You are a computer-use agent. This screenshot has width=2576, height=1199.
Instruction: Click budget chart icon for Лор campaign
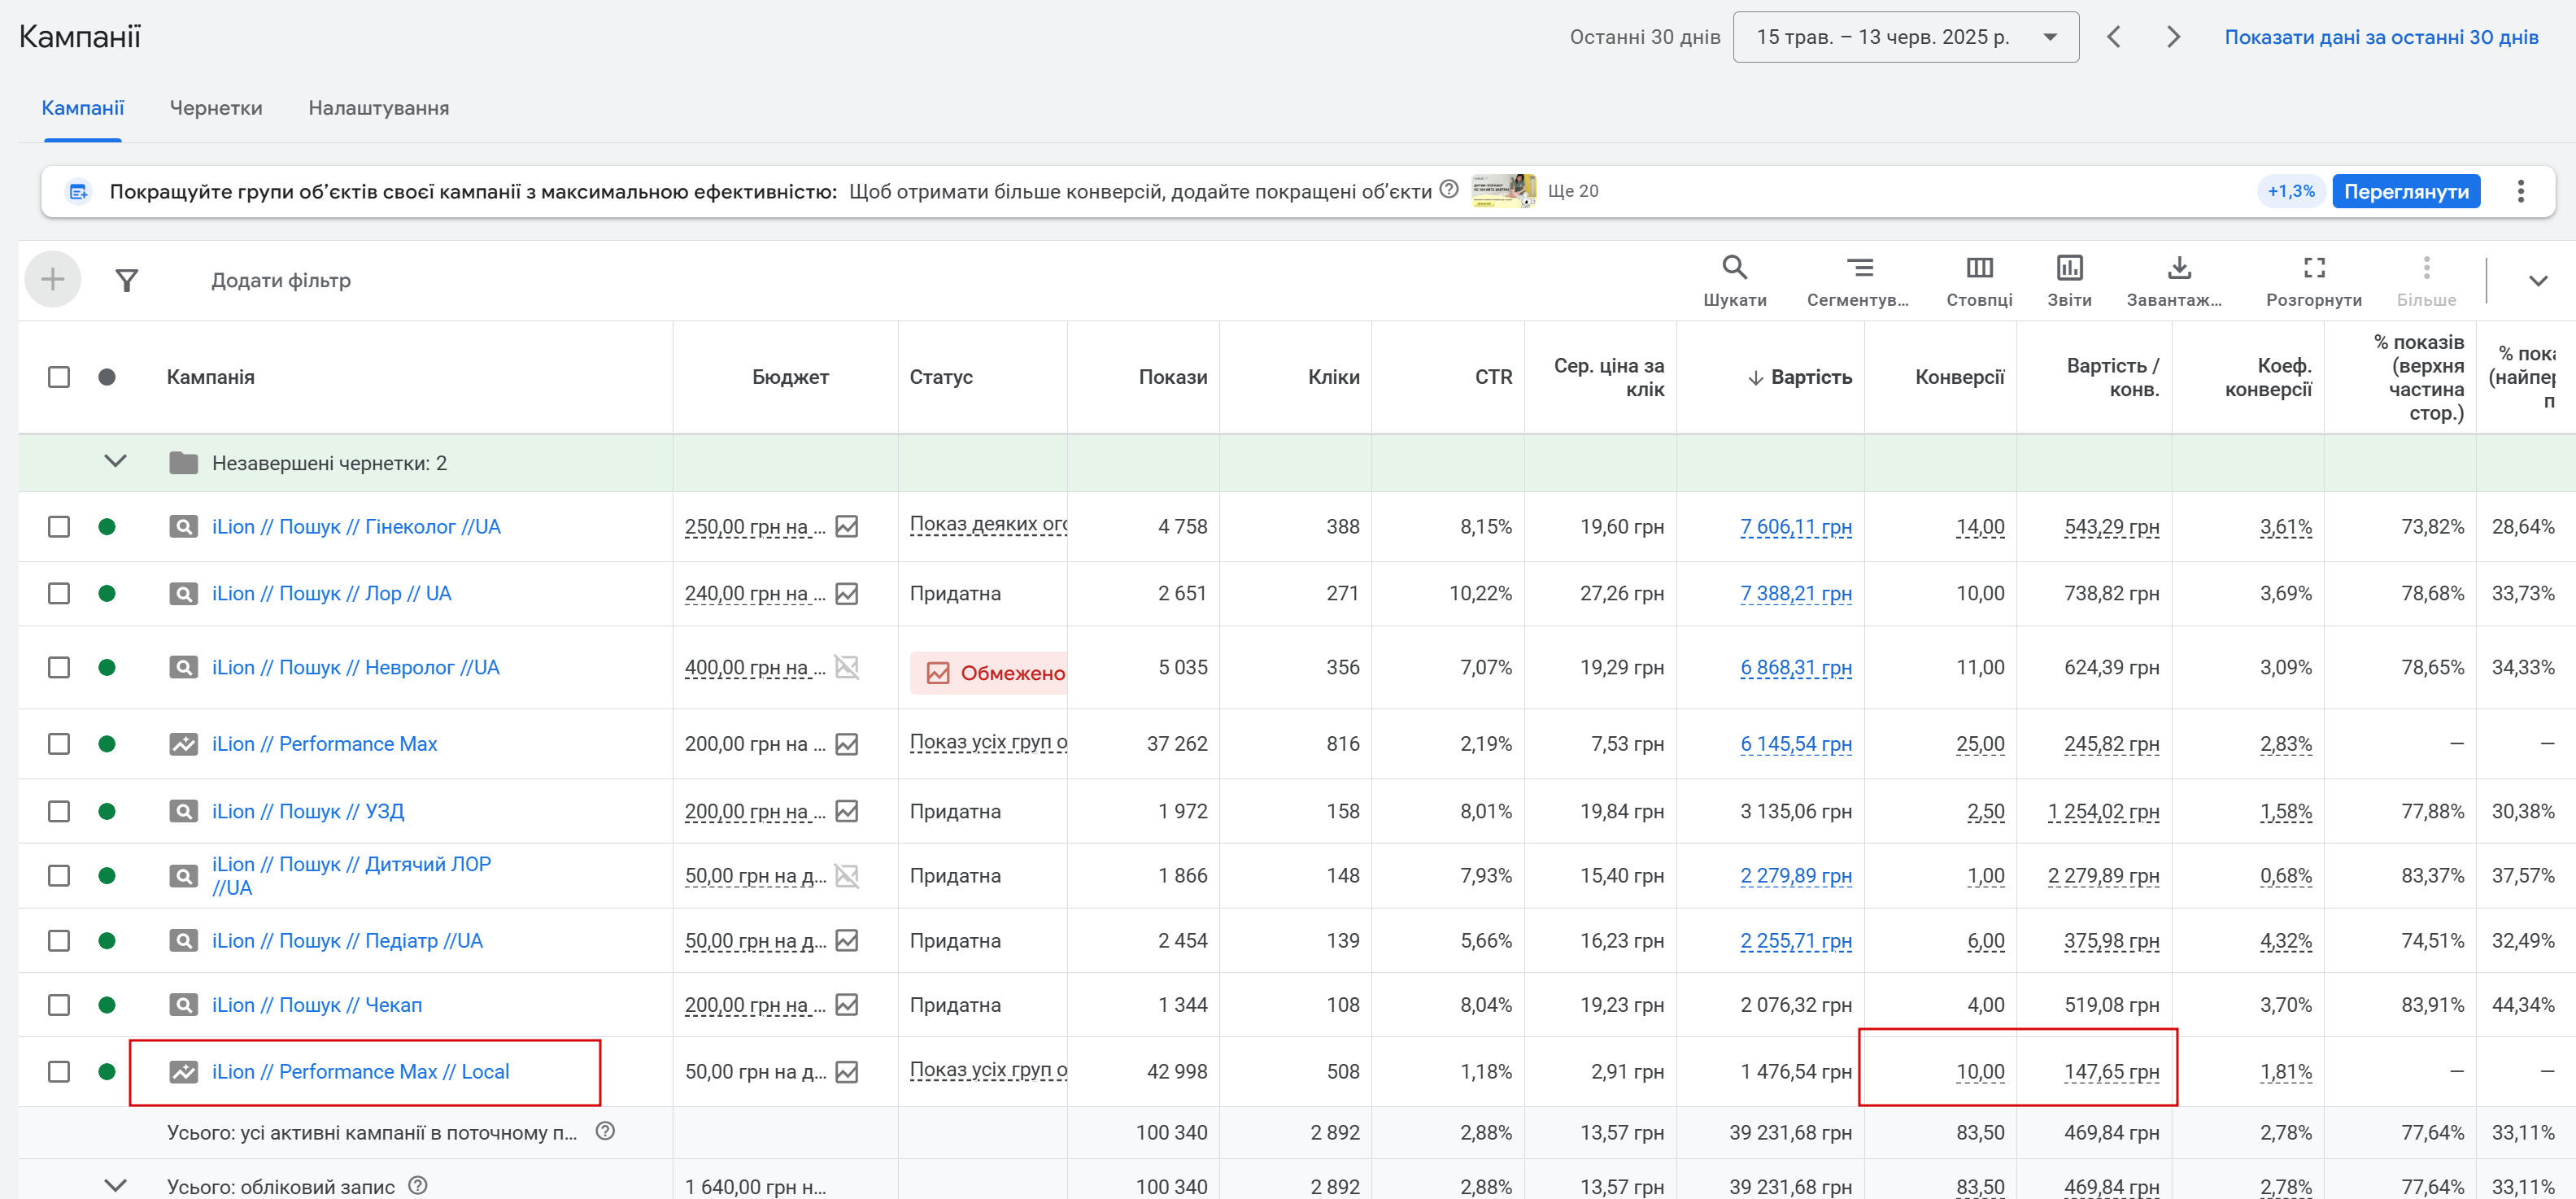click(x=846, y=593)
